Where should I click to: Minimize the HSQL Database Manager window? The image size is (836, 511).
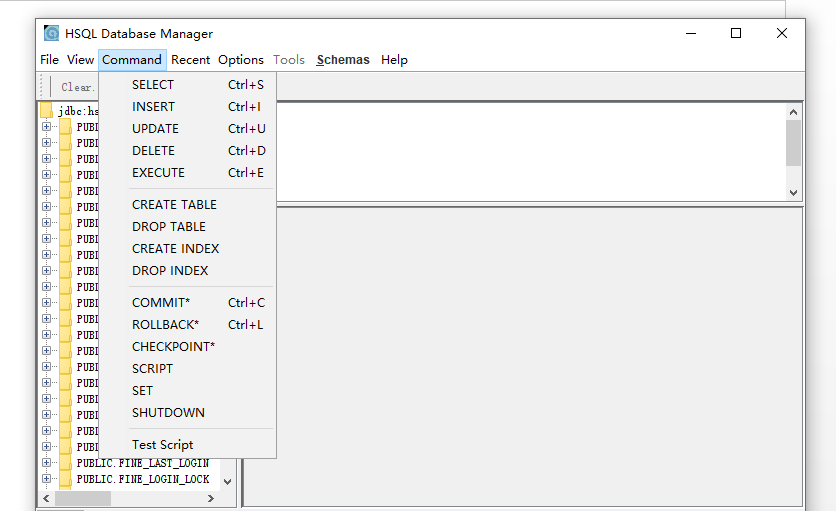[691, 33]
